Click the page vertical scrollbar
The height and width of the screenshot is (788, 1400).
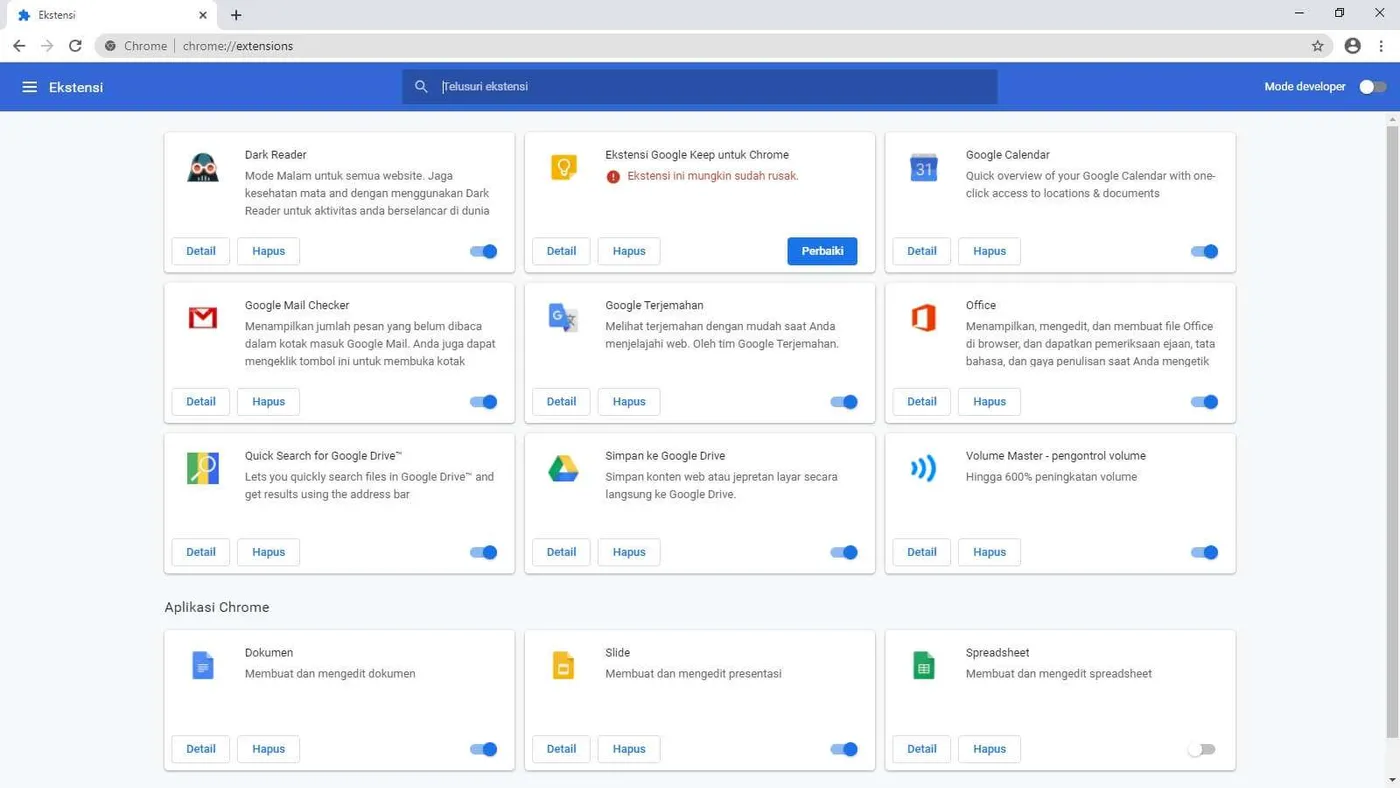coord(1392,432)
